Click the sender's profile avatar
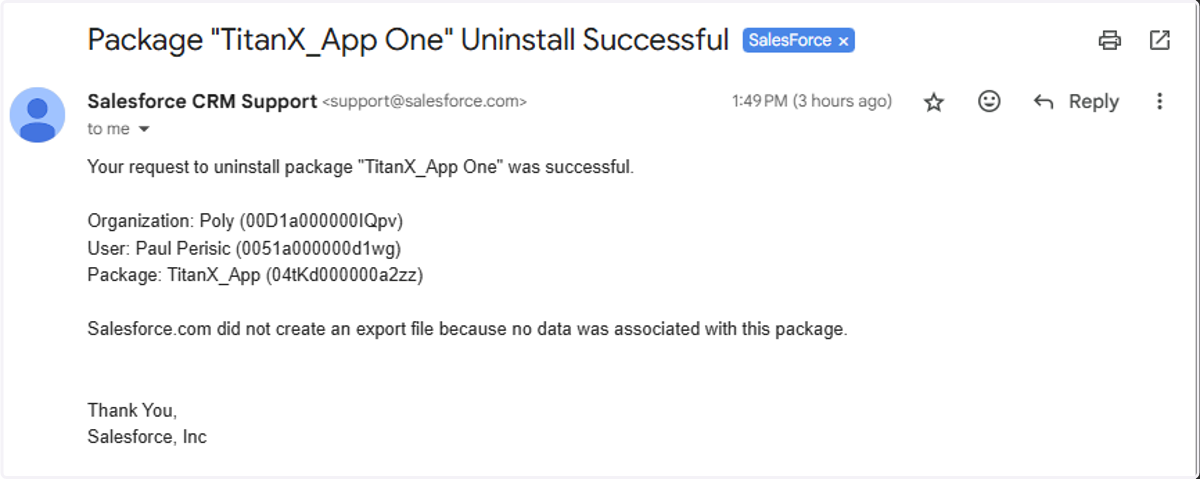This screenshot has width=1200, height=479. pyautogui.click(x=38, y=115)
